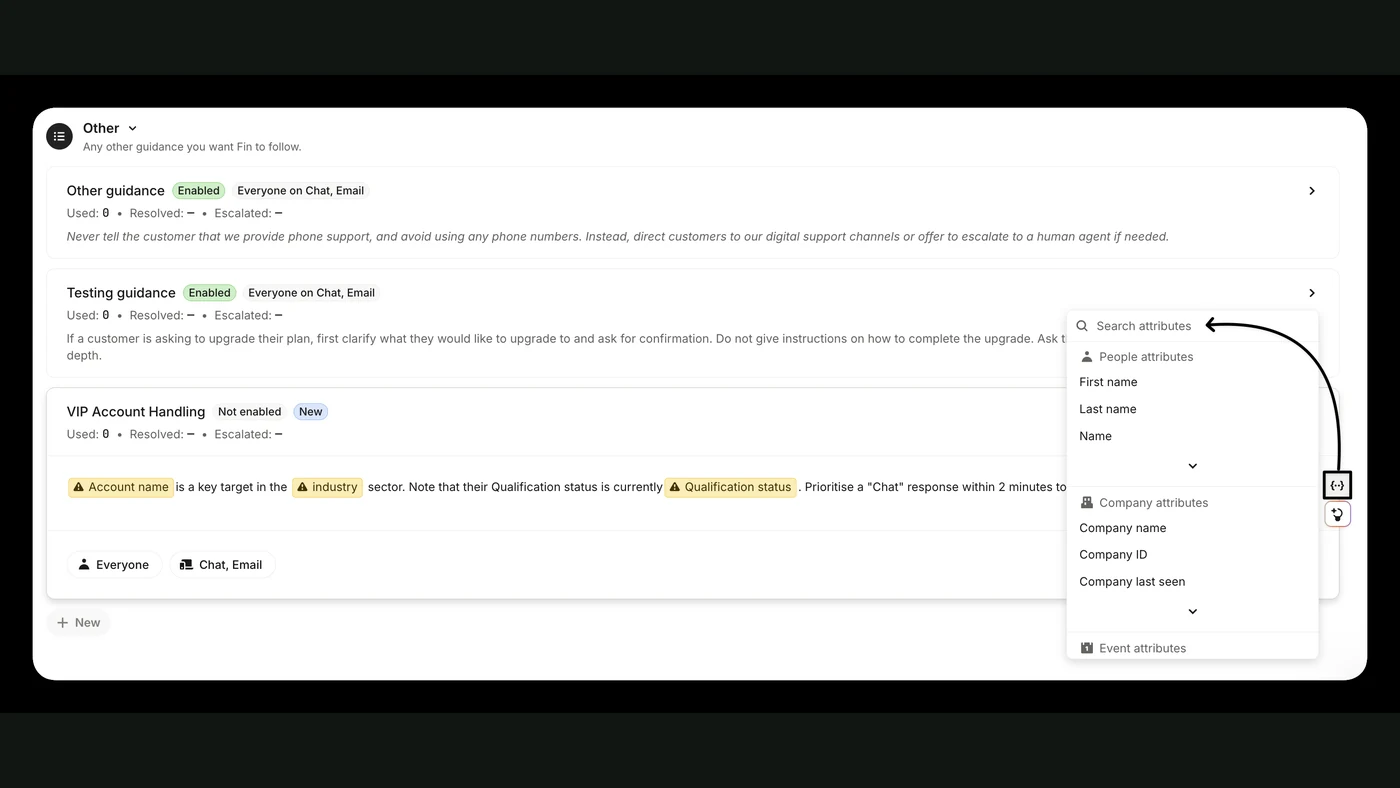Click the warning icon in Account name chip
1400x788 pixels.
coord(79,487)
